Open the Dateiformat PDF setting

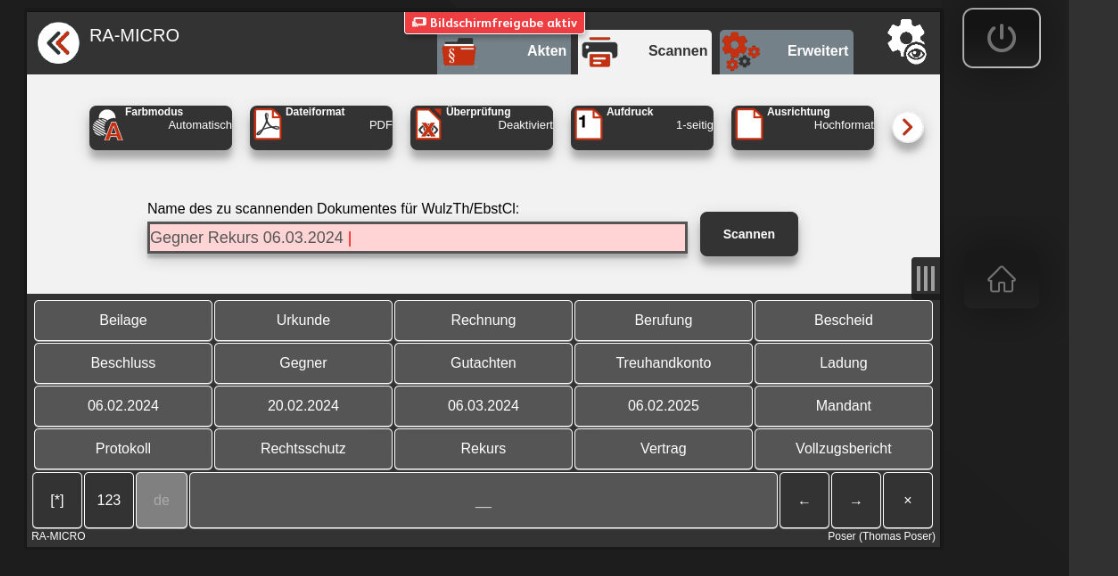coord(321,128)
